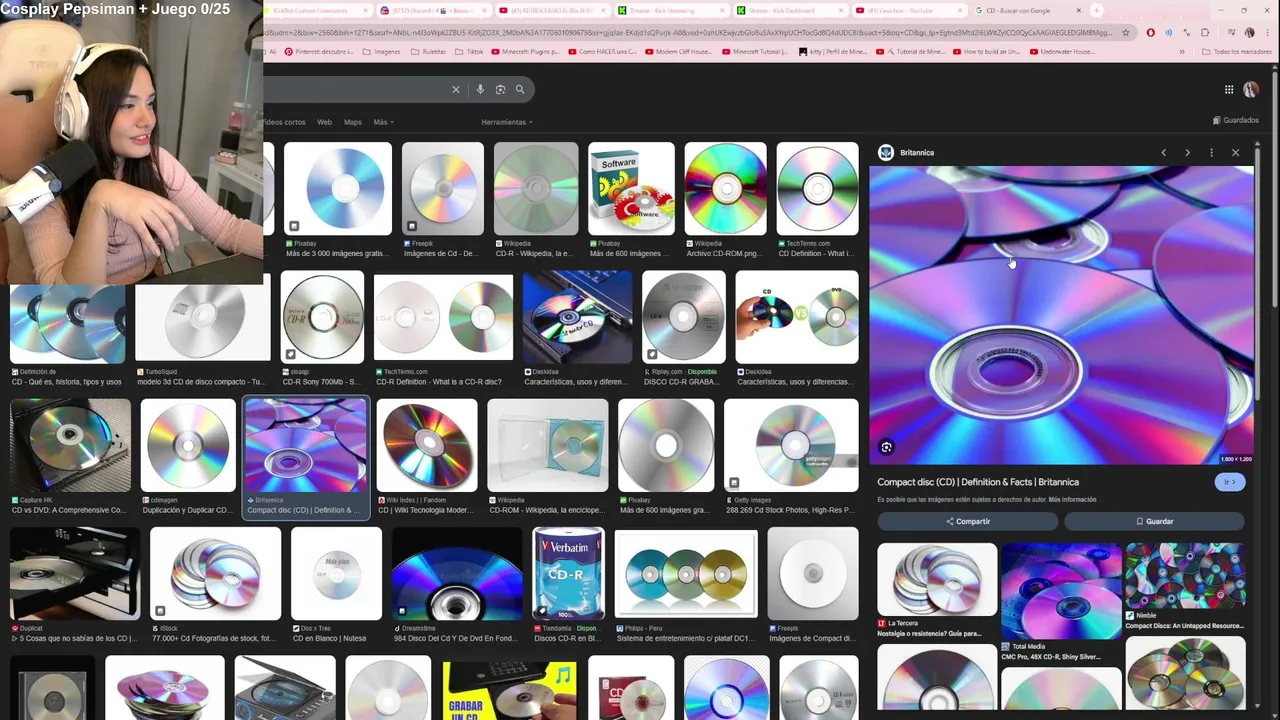Select Getty Images Cd Stock Photos thumbnail
The width and height of the screenshot is (1280, 720).
(x=791, y=446)
